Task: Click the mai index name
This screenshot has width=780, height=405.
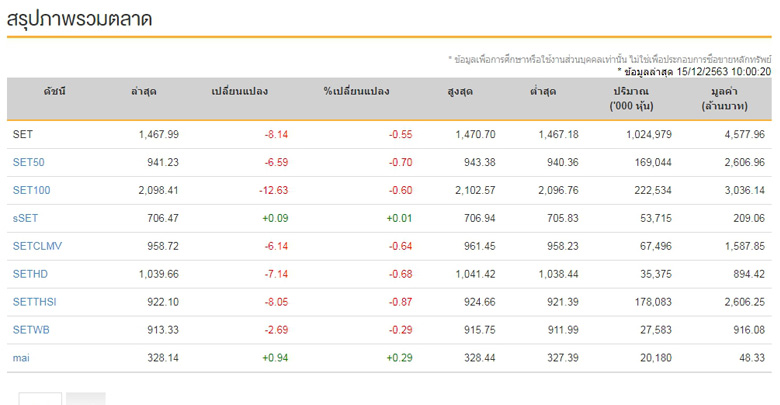Action: coord(21,358)
